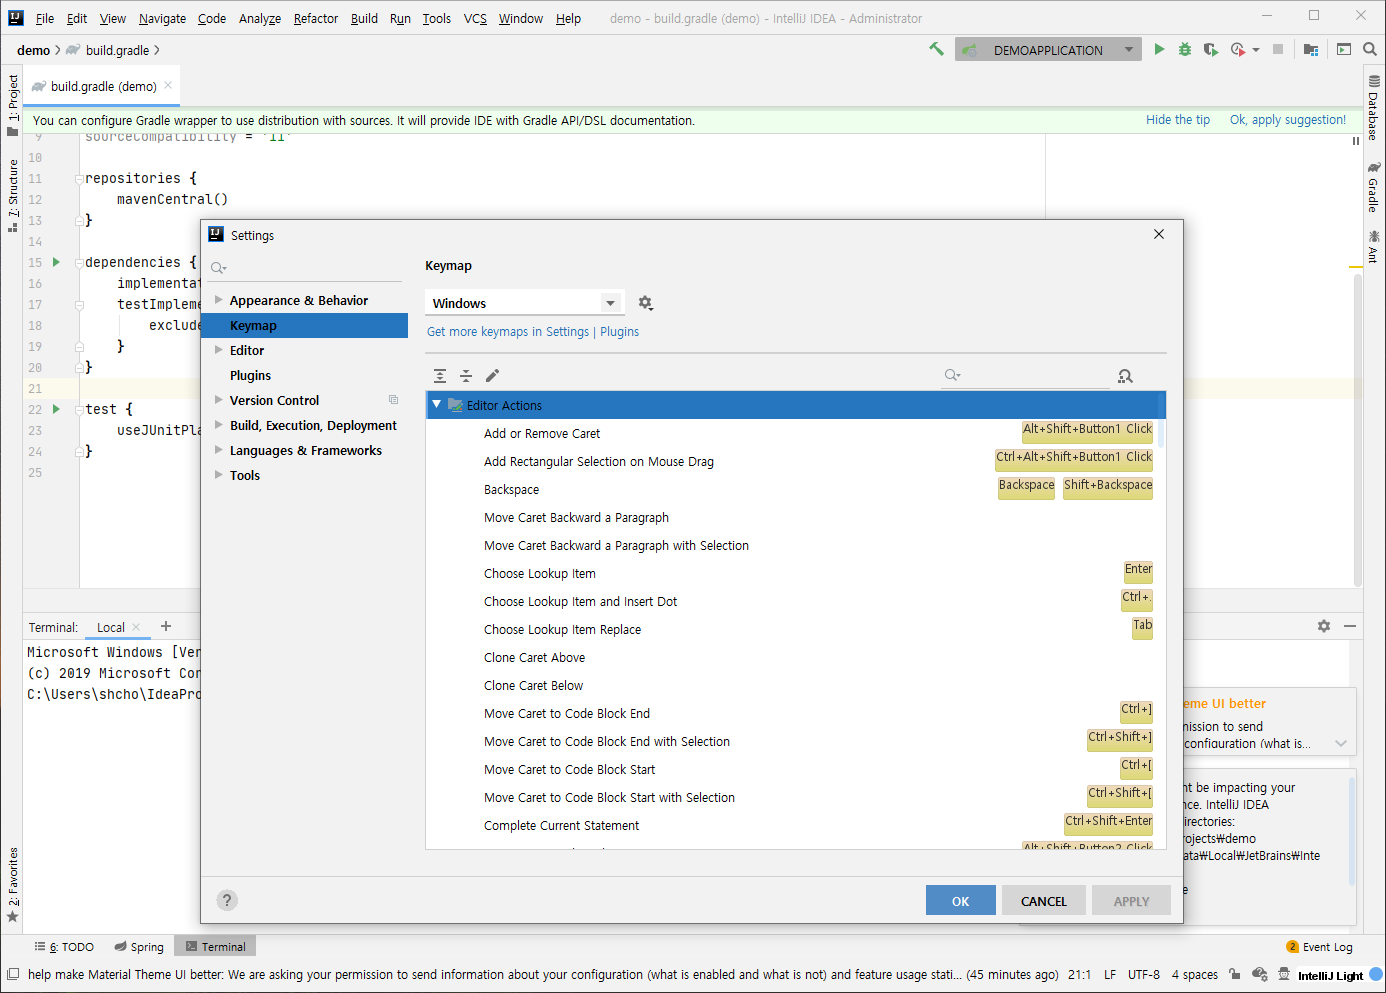
Task: Open the Database tool window
Action: click(1374, 108)
